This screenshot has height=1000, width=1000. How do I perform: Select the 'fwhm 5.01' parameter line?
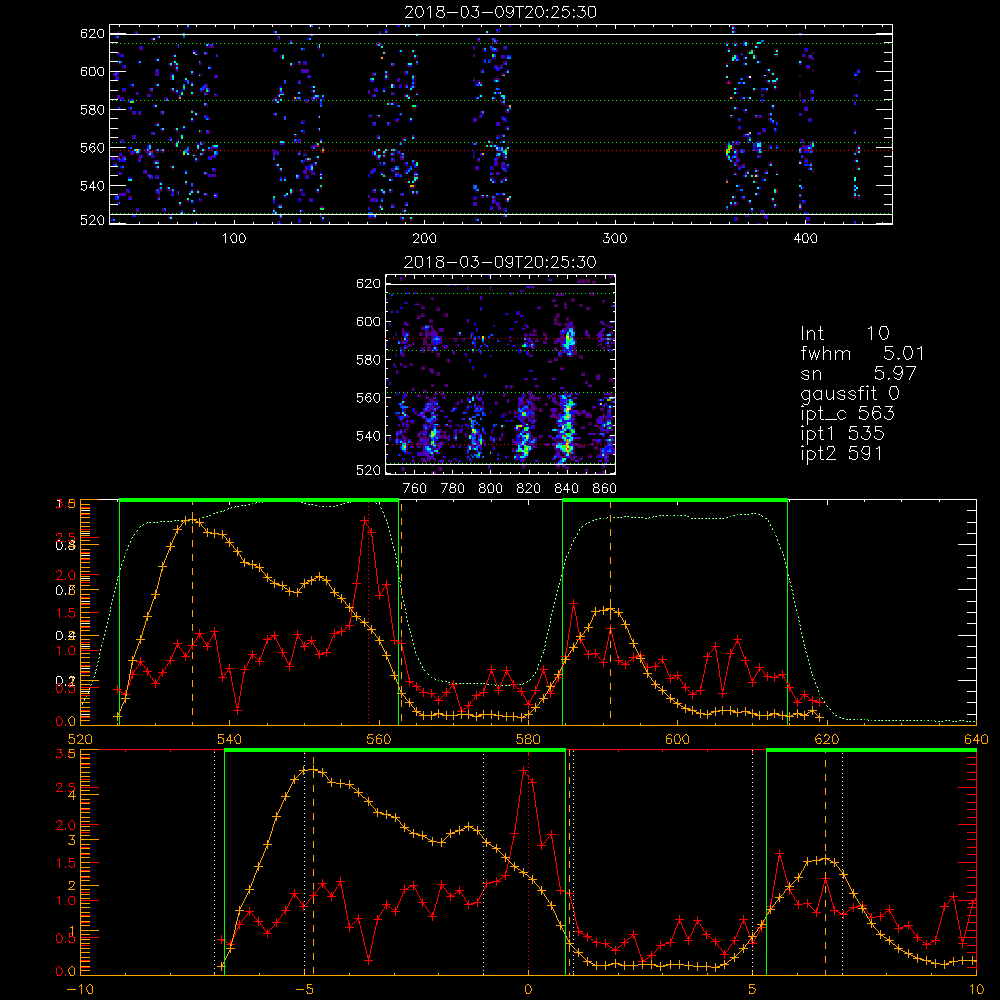862,353
